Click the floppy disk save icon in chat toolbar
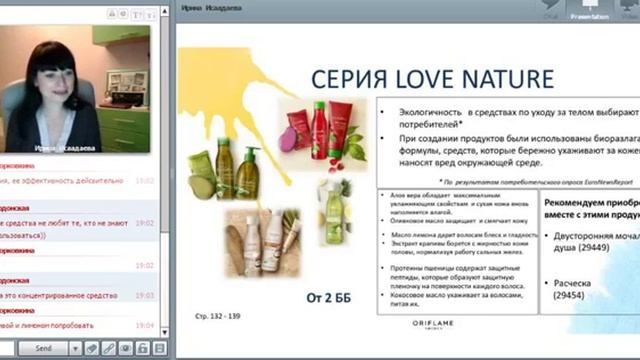The width and height of the screenshot is (640, 360). pyautogui.click(x=159, y=348)
